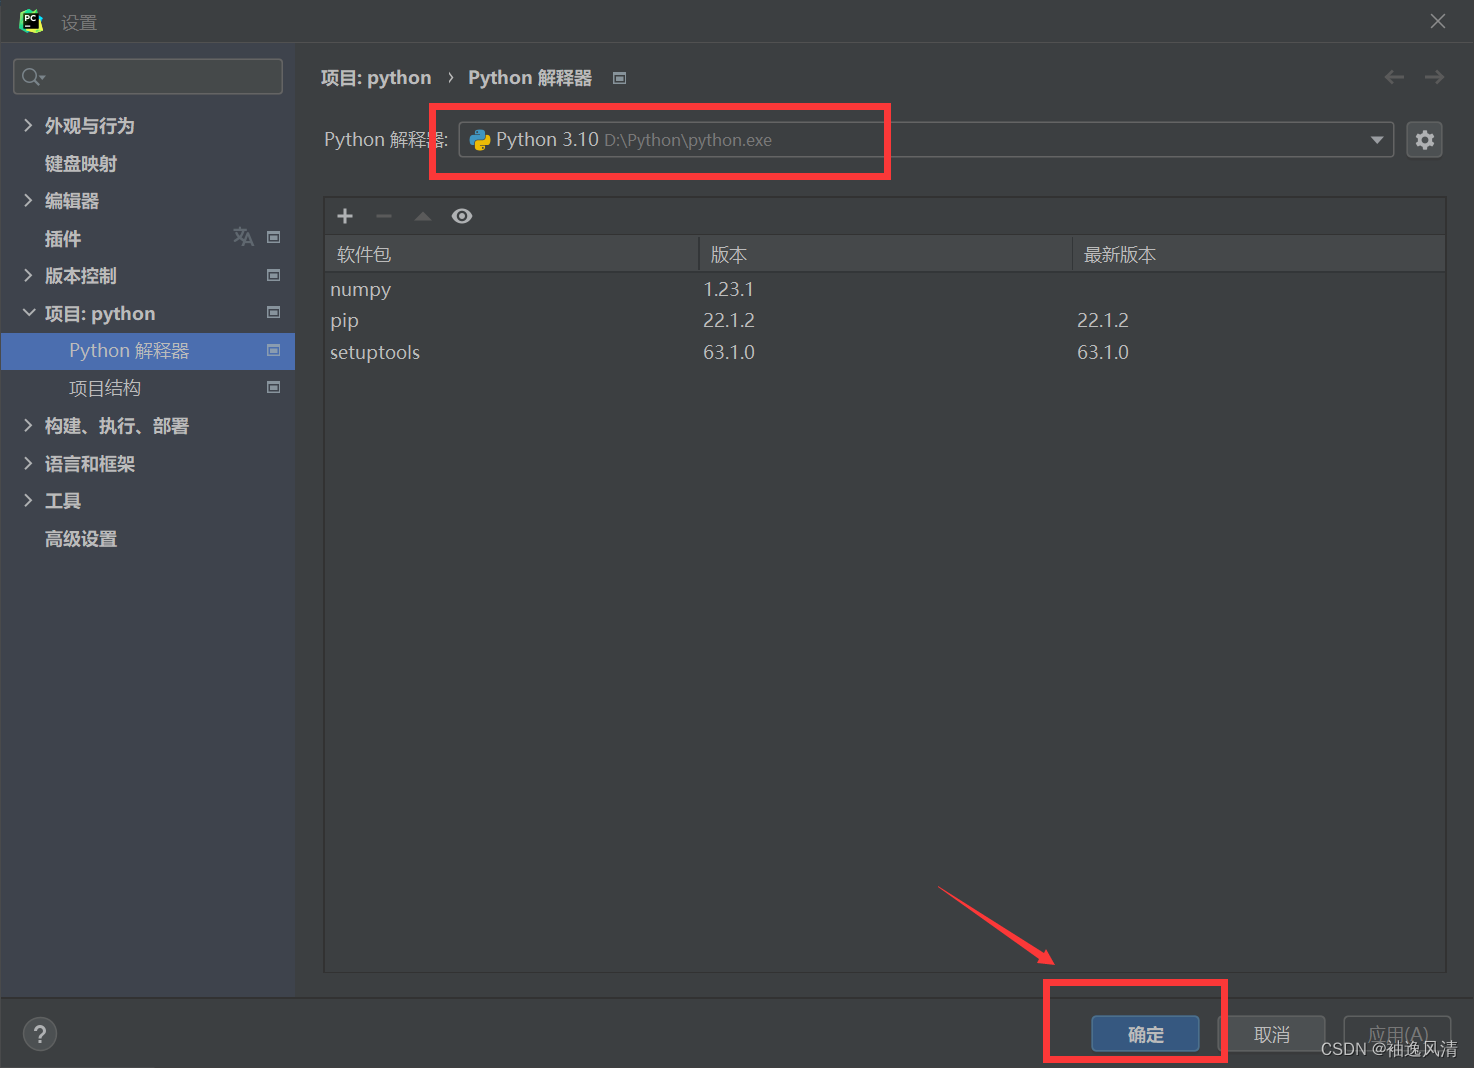Click numpy version 1.23.1 cell
The width and height of the screenshot is (1474, 1068).
[x=728, y=289]
